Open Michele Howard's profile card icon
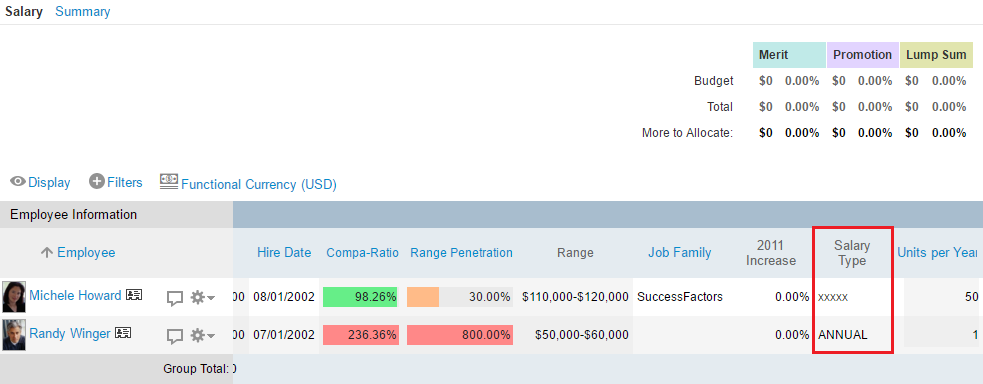 (x=134, y=295)
